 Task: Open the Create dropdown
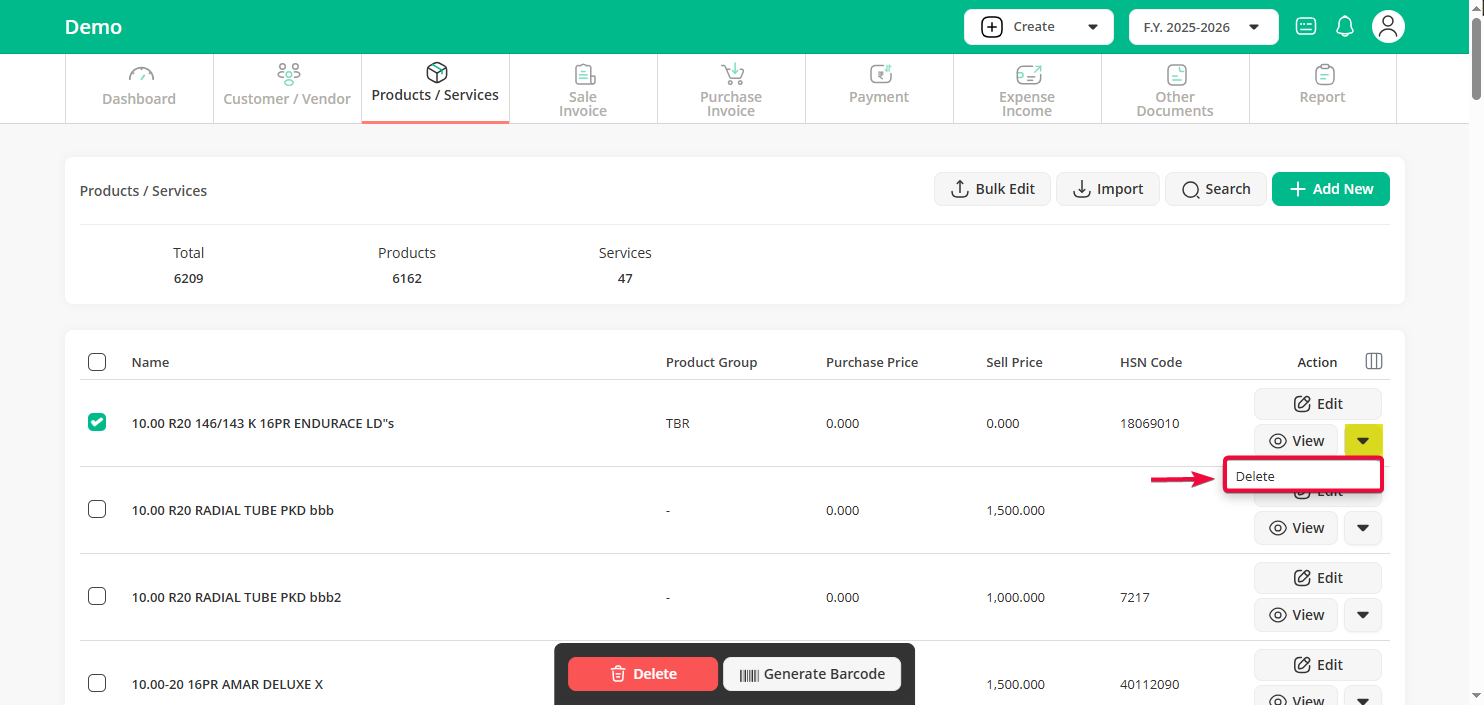[x=1039, y=27]
